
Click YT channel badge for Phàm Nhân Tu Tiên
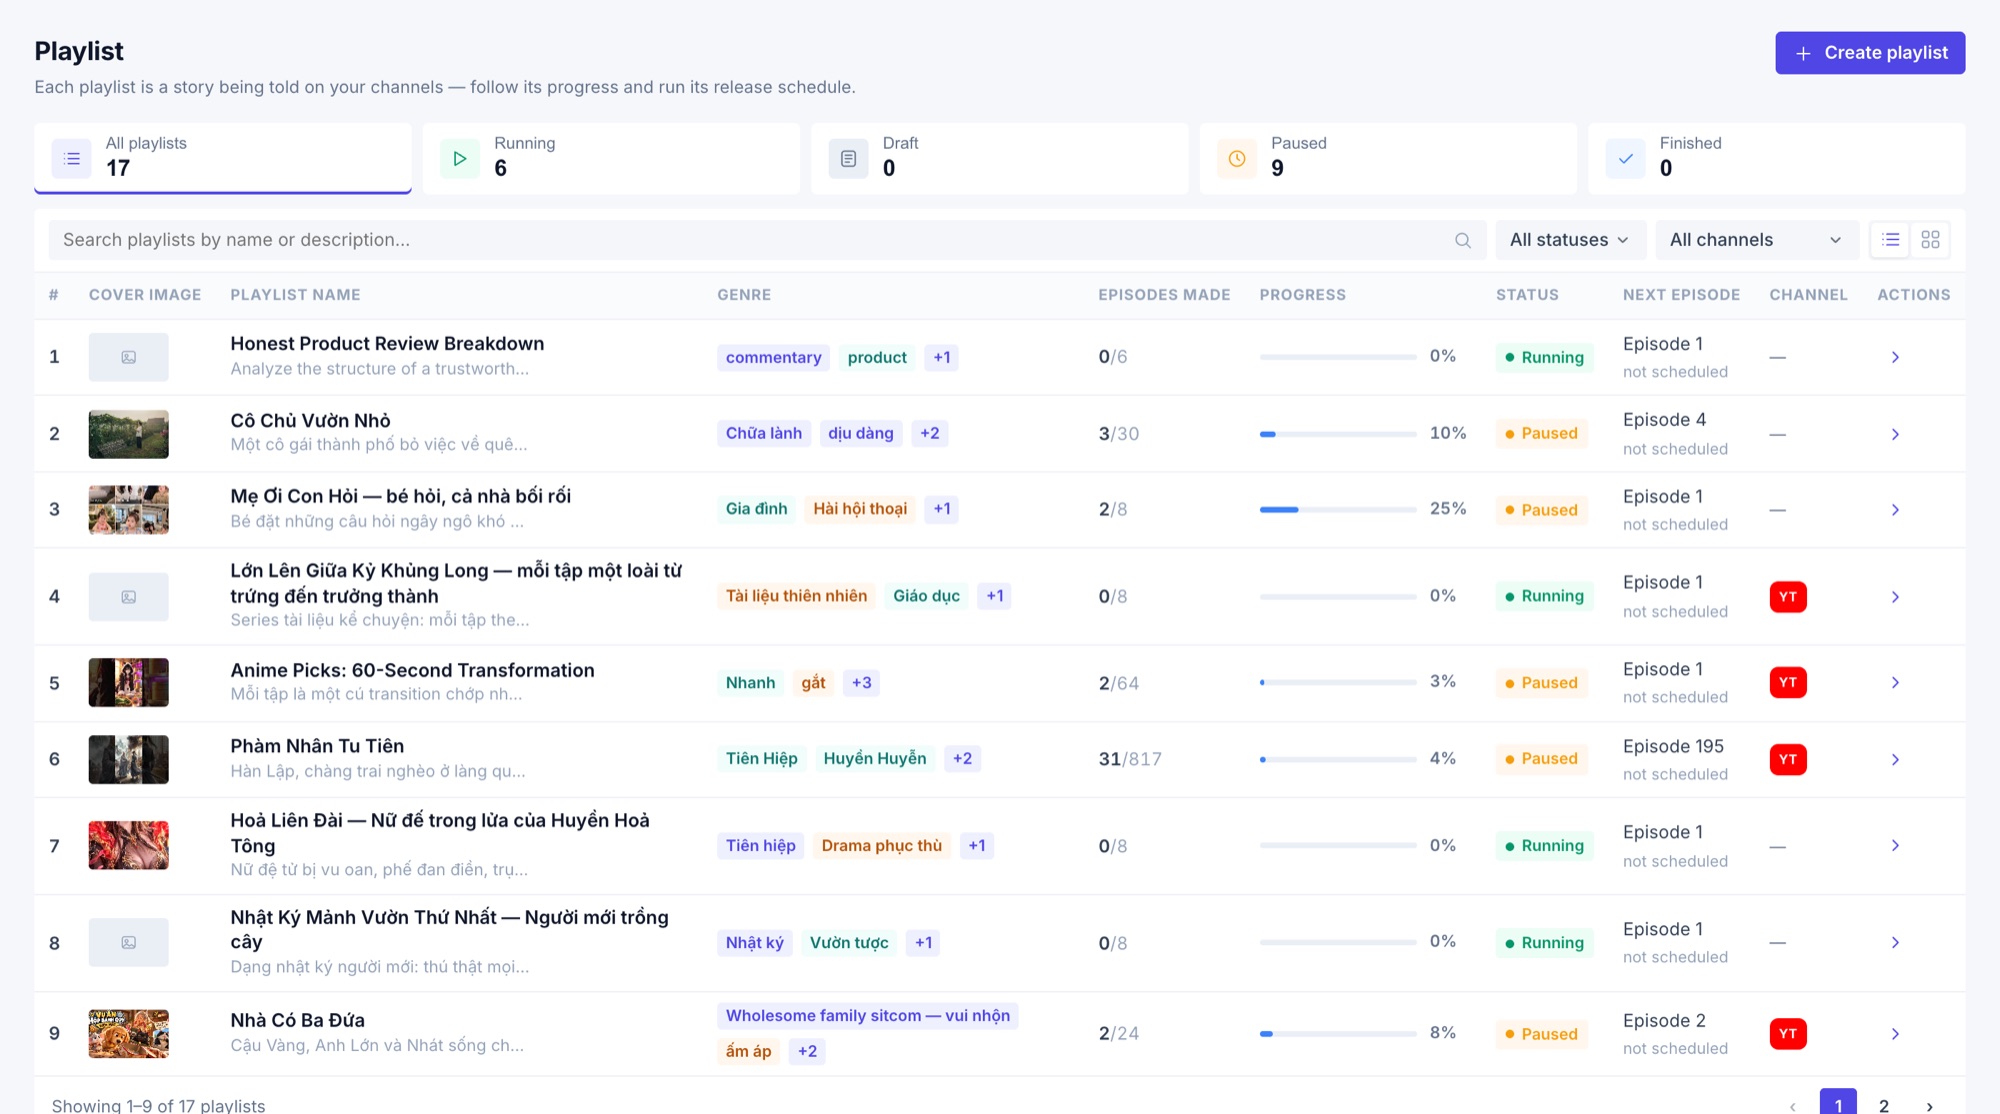coord(1788,760)
